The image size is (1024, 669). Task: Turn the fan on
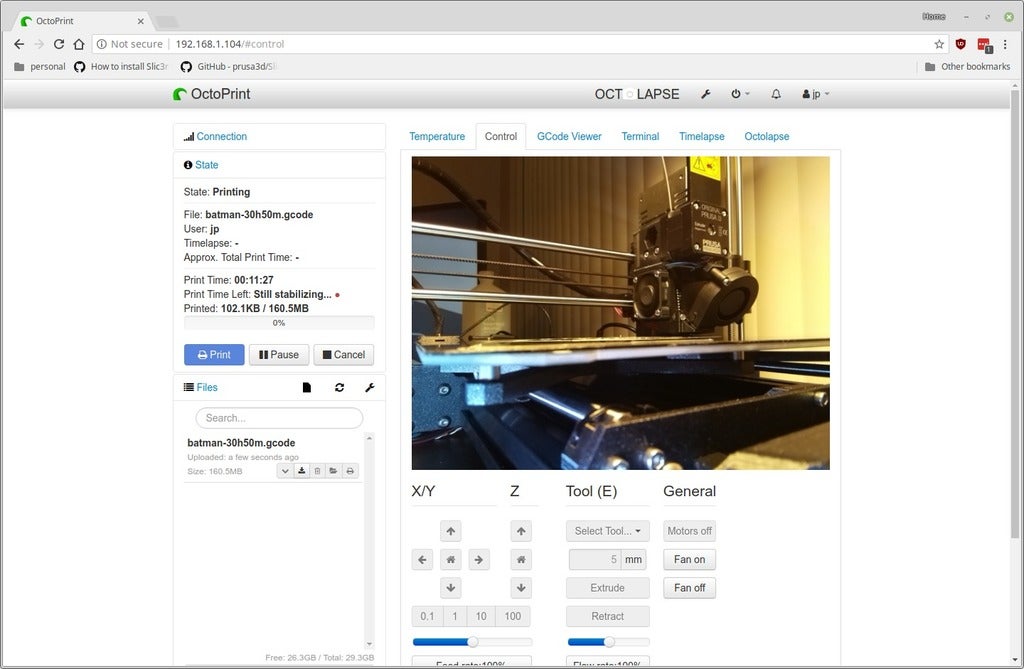tap(689, 559)
